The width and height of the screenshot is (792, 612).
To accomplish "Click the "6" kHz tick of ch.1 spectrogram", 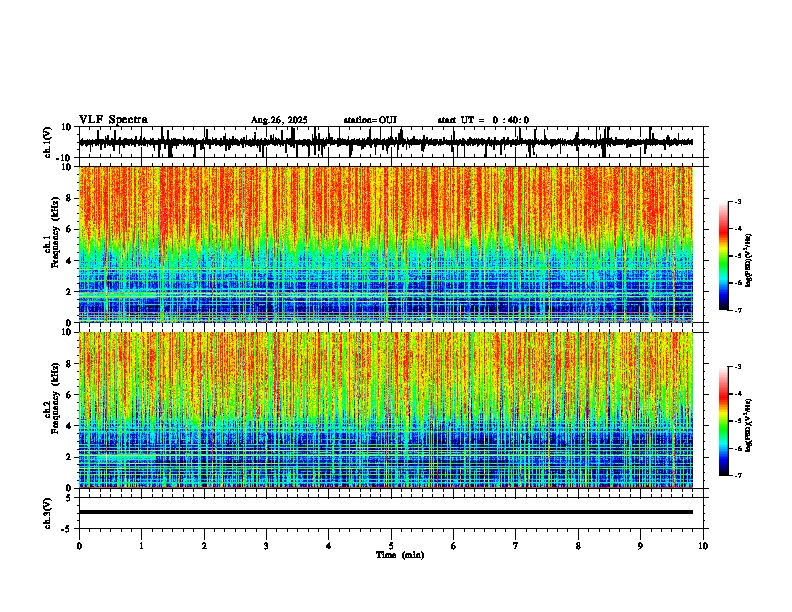I will pos(70,230).
